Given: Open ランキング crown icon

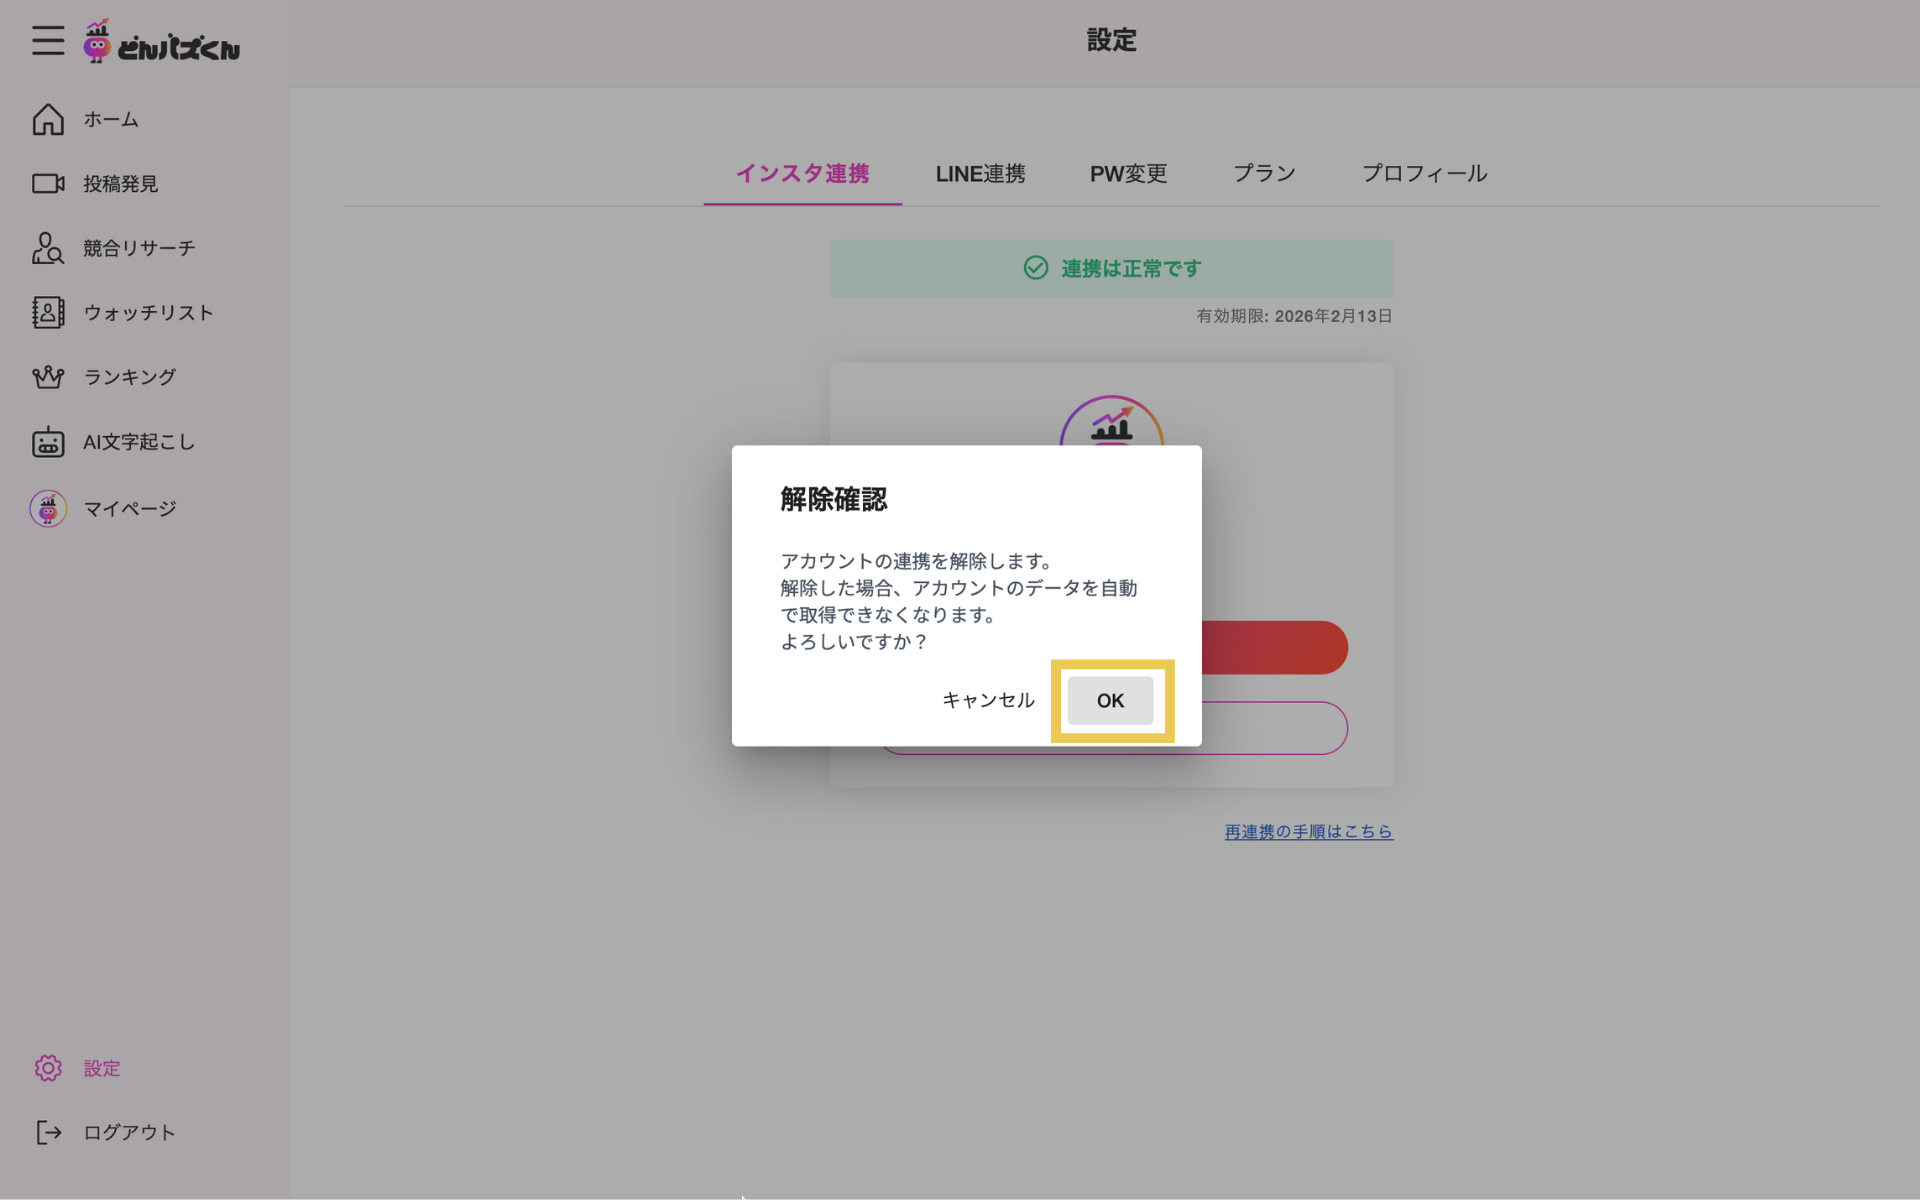Looking at the screenshot, I should pos(48,377).
